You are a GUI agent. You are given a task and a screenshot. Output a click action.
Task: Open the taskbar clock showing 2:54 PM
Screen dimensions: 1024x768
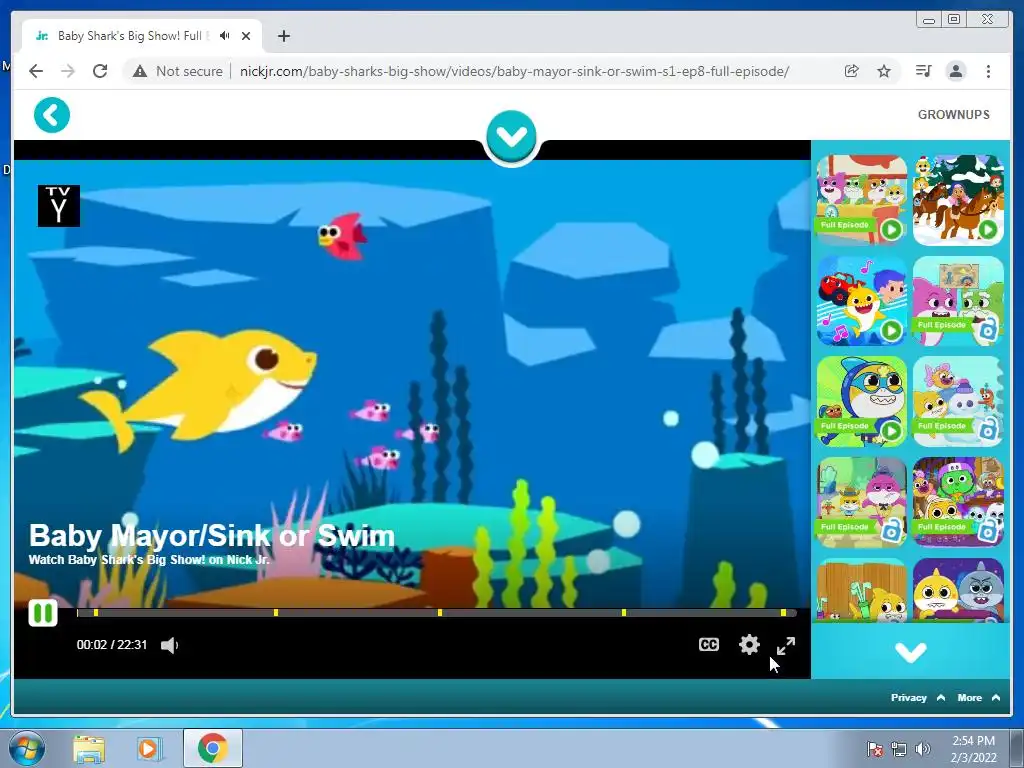(973, 749)
